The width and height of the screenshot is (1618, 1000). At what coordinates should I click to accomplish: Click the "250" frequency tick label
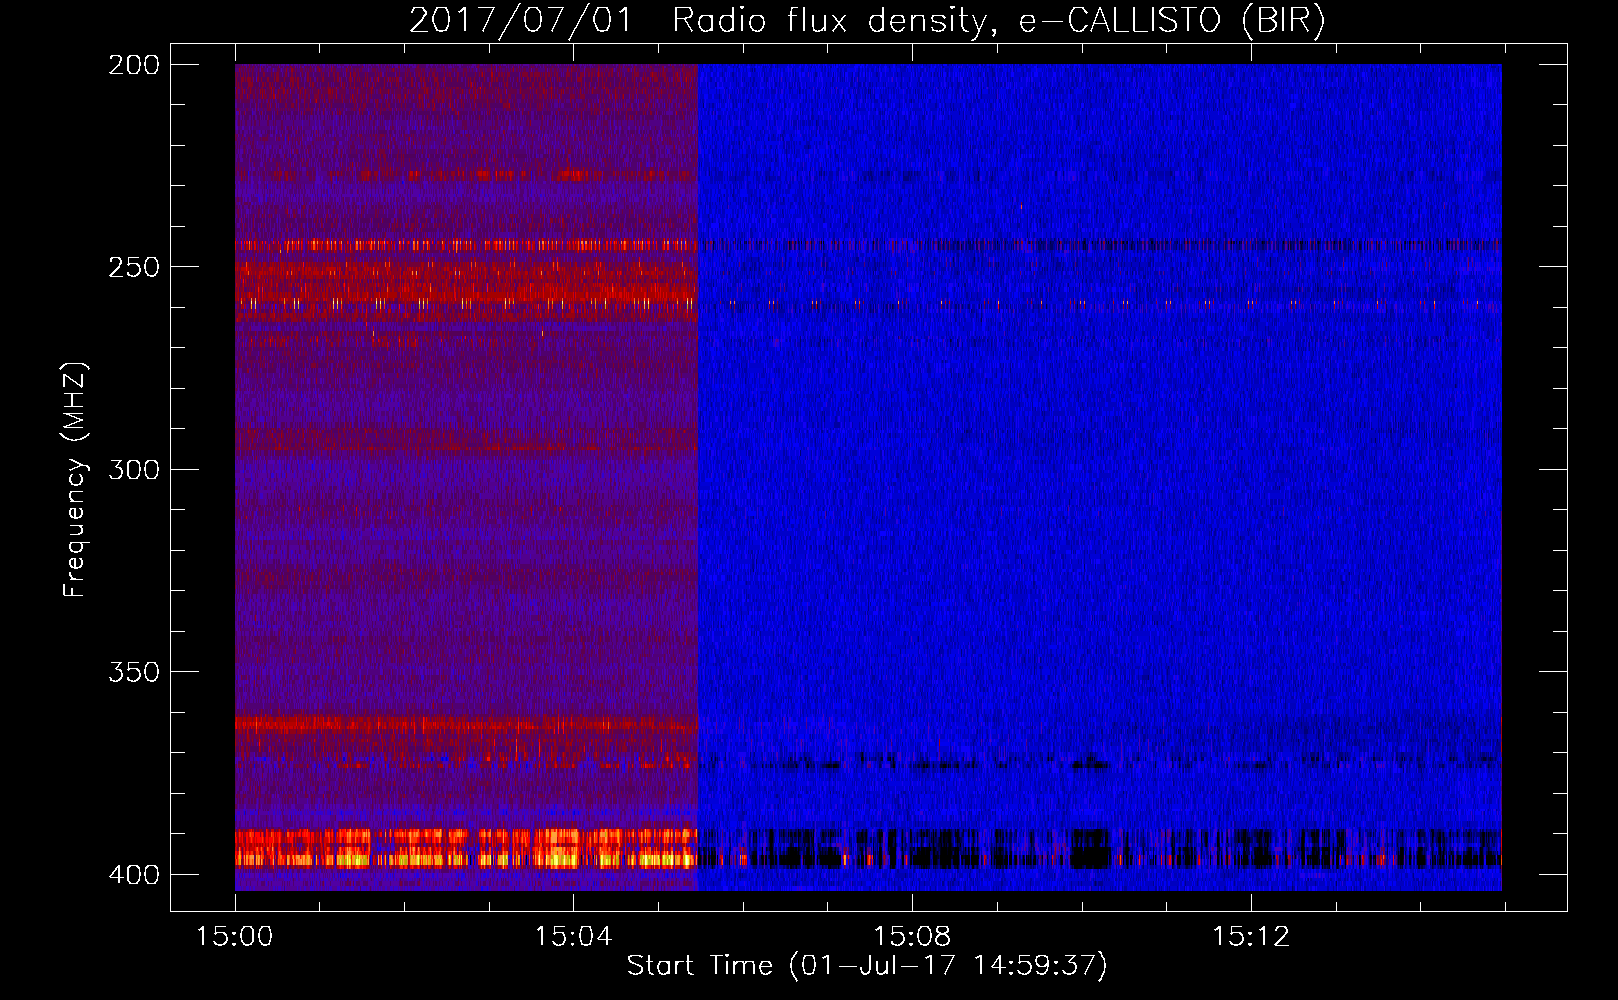tap(134, 267)
